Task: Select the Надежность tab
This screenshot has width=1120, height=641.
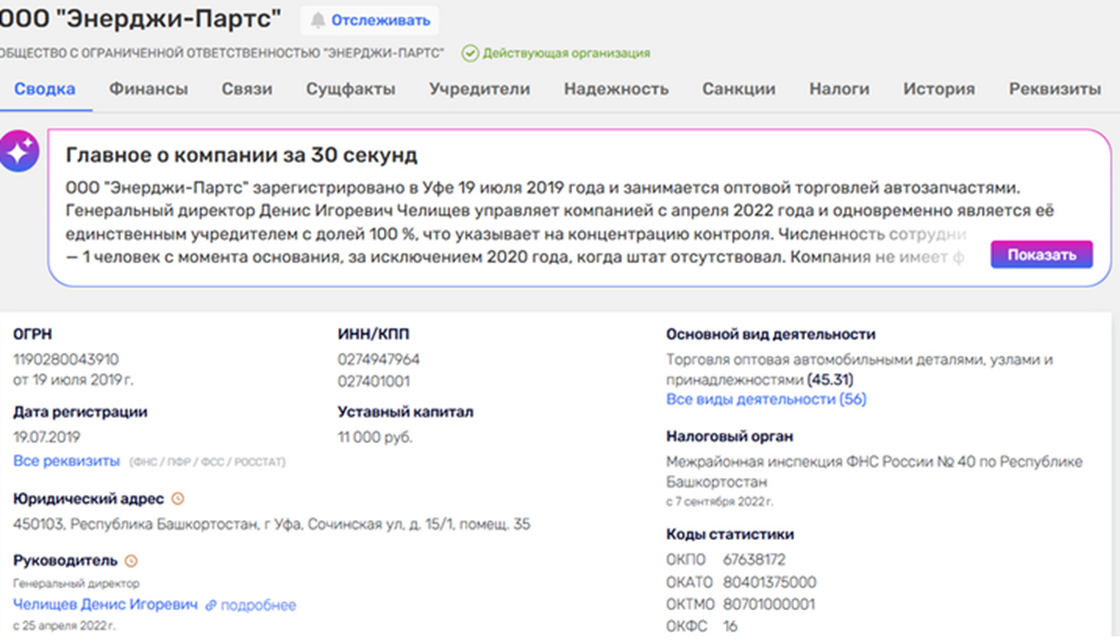Action: [616, 89]
